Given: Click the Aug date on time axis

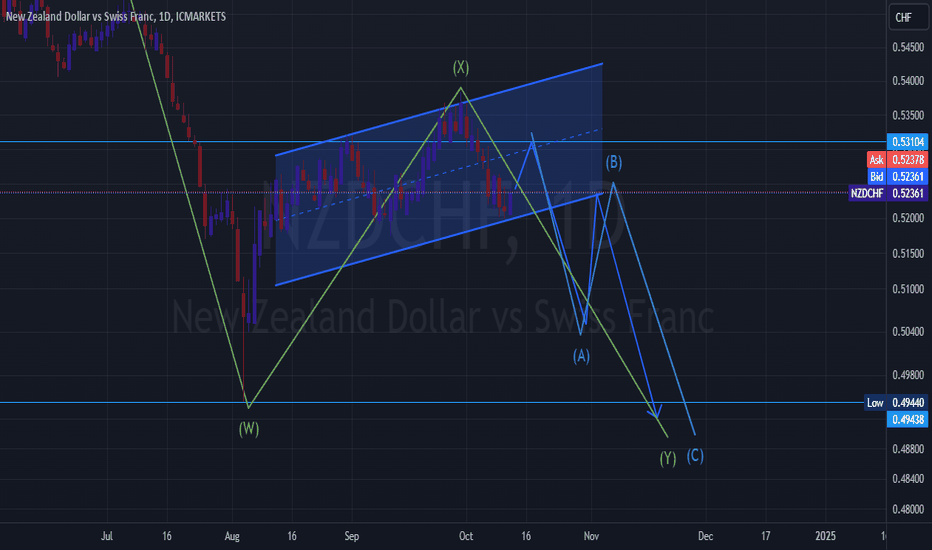Looking at the screenshot, I should tap(232, 536).
